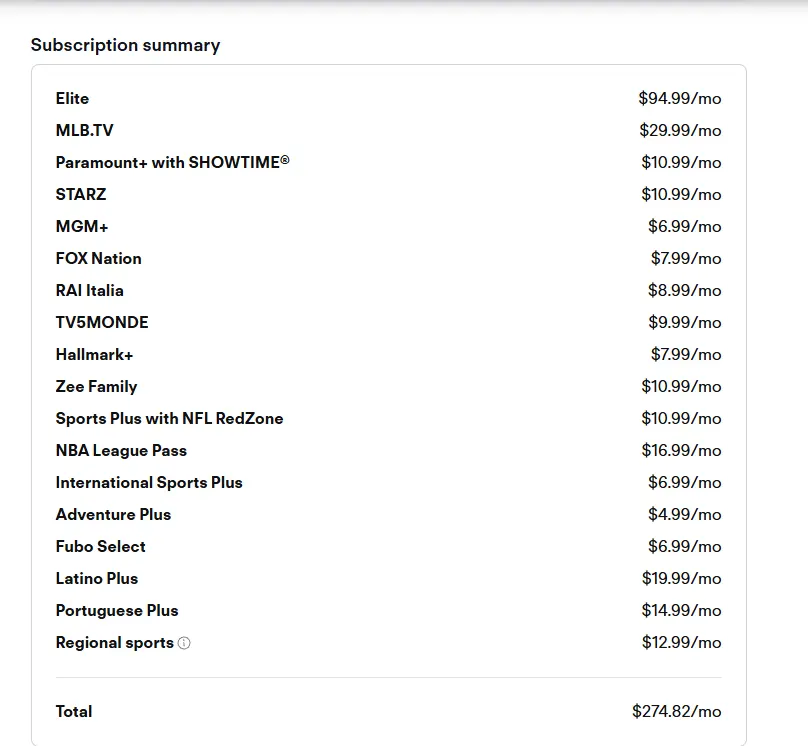808x746 pixels.
Task: Select the NBA League Pass item
Action: 121,451
